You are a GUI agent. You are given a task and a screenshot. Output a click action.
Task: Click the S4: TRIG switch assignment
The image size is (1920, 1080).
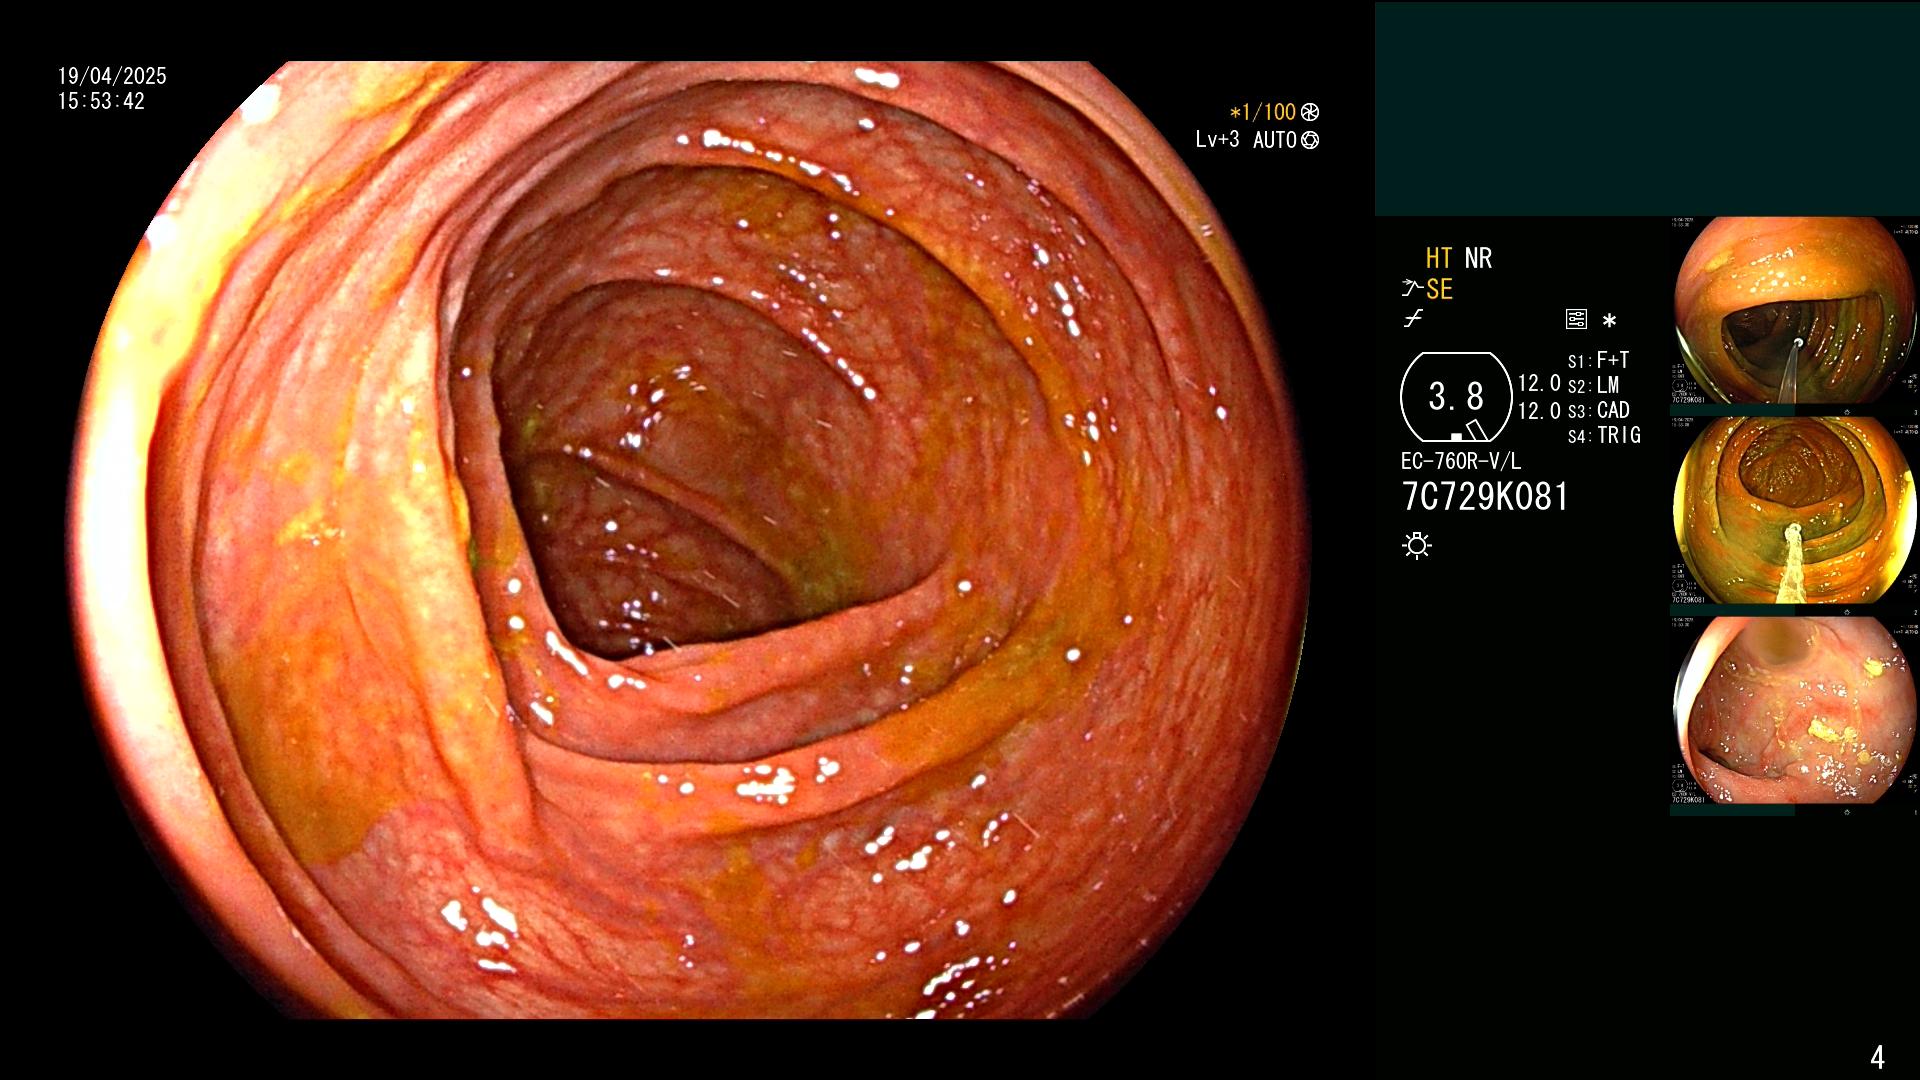pyautogui.click(x=1604, y=435)
